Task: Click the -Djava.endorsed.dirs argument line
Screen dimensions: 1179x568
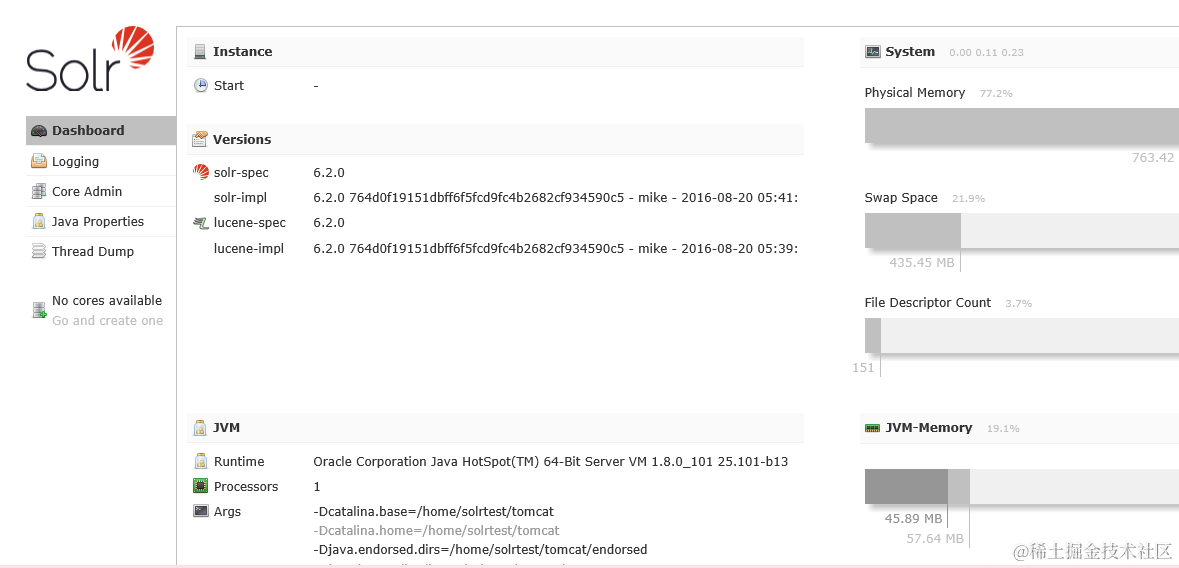Action: coord(480,549)
